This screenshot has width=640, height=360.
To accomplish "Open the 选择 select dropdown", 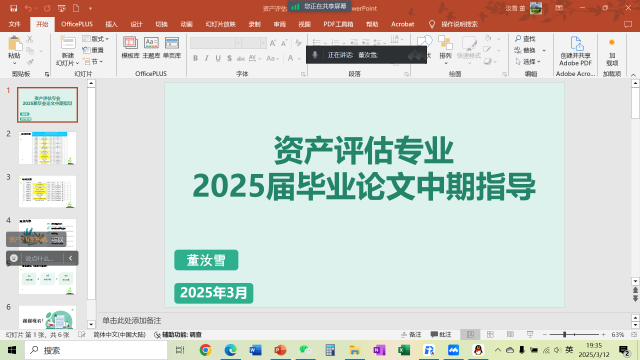I will 528,62.
